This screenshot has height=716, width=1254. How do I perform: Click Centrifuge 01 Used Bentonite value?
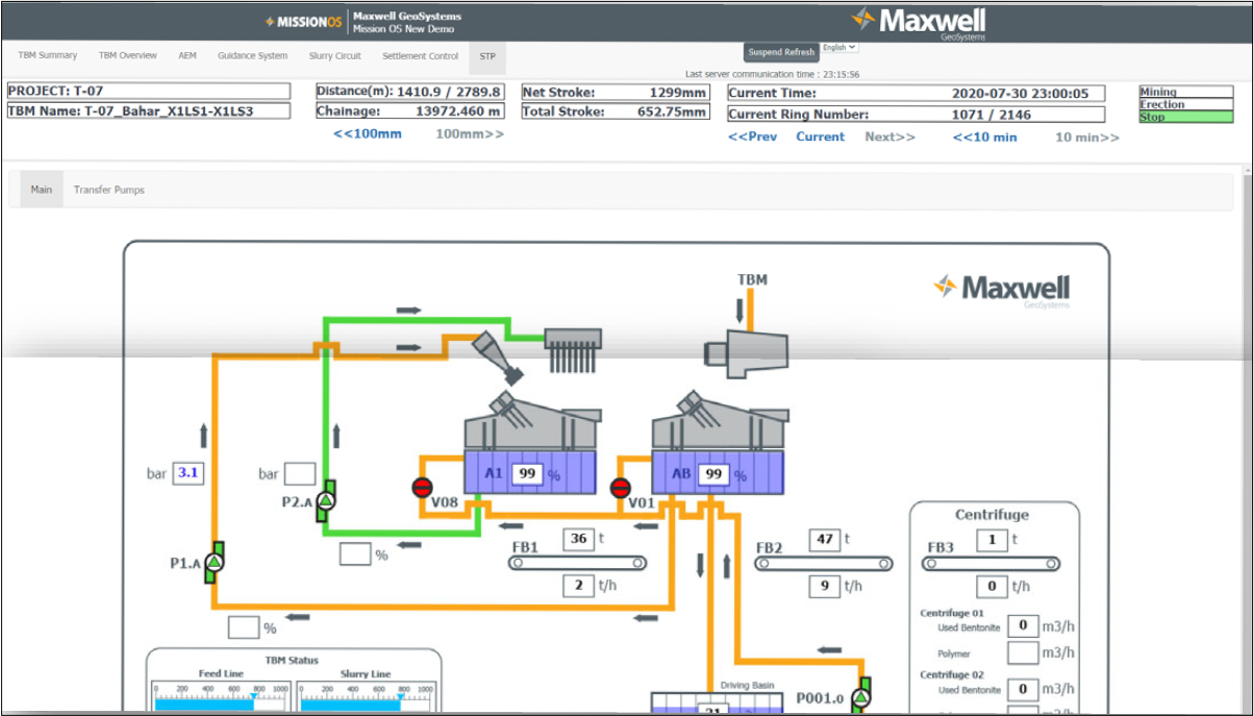coord(1022,626)
